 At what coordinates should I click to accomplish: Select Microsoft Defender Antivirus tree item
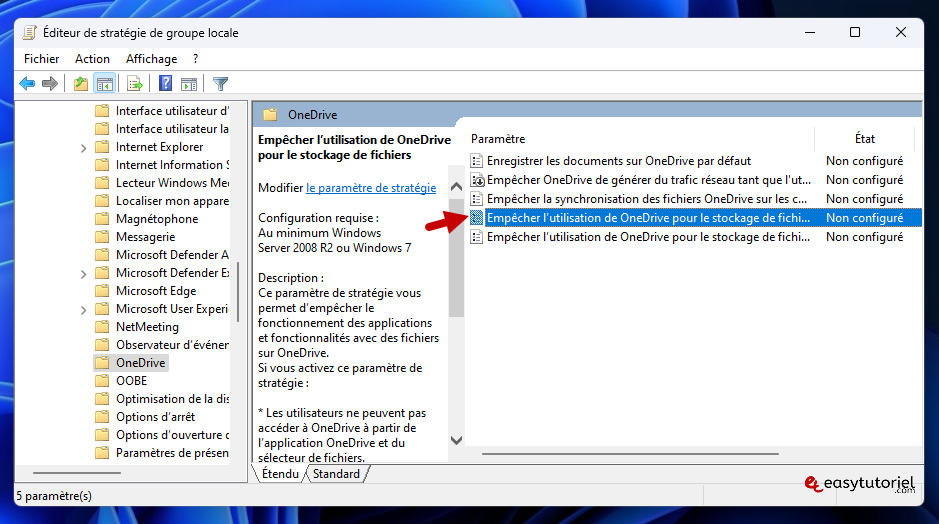(172, 255)
